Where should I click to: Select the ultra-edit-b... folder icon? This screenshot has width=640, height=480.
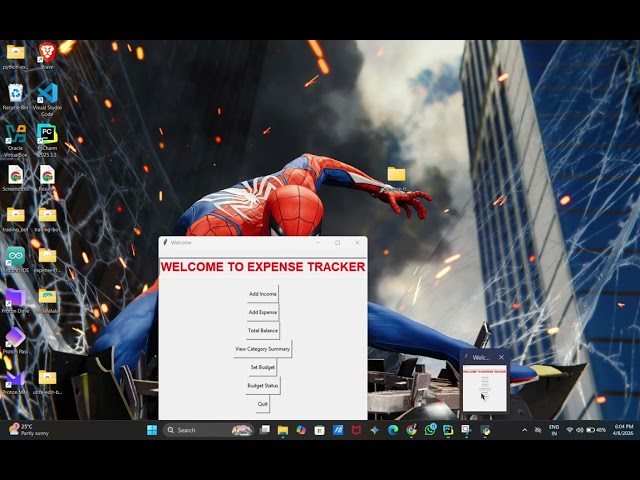click(x=47, y=382)
